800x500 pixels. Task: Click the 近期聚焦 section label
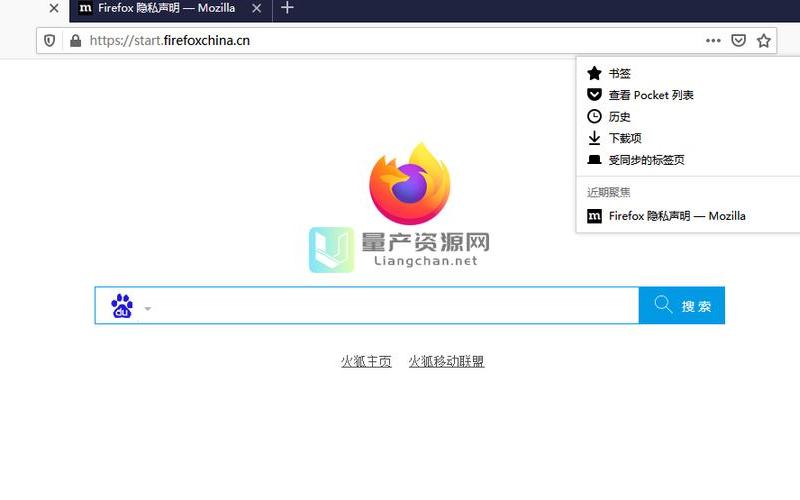609,192
